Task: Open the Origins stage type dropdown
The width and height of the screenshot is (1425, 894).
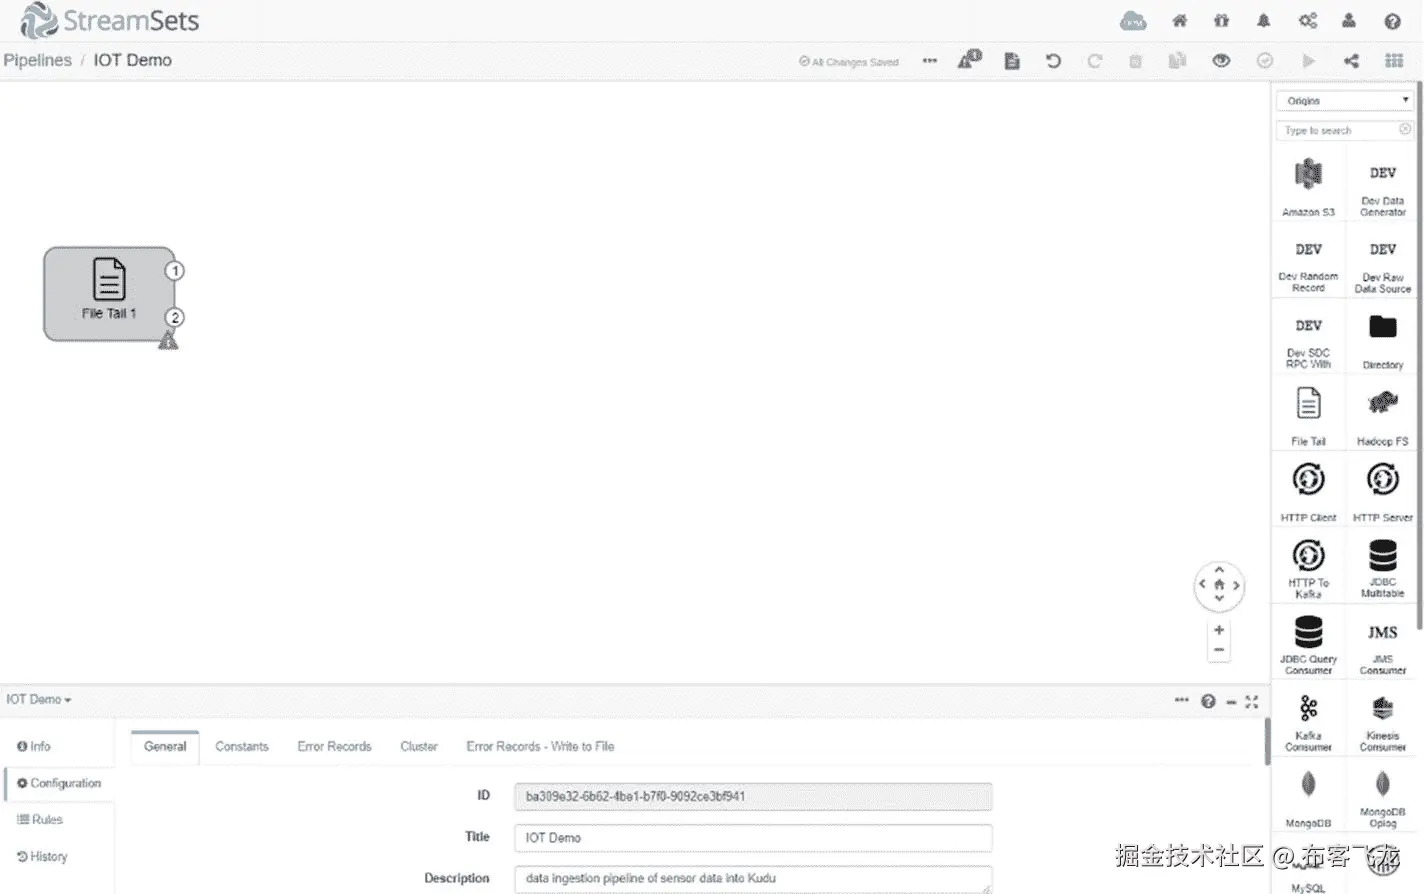Action: coord(1344,100)
